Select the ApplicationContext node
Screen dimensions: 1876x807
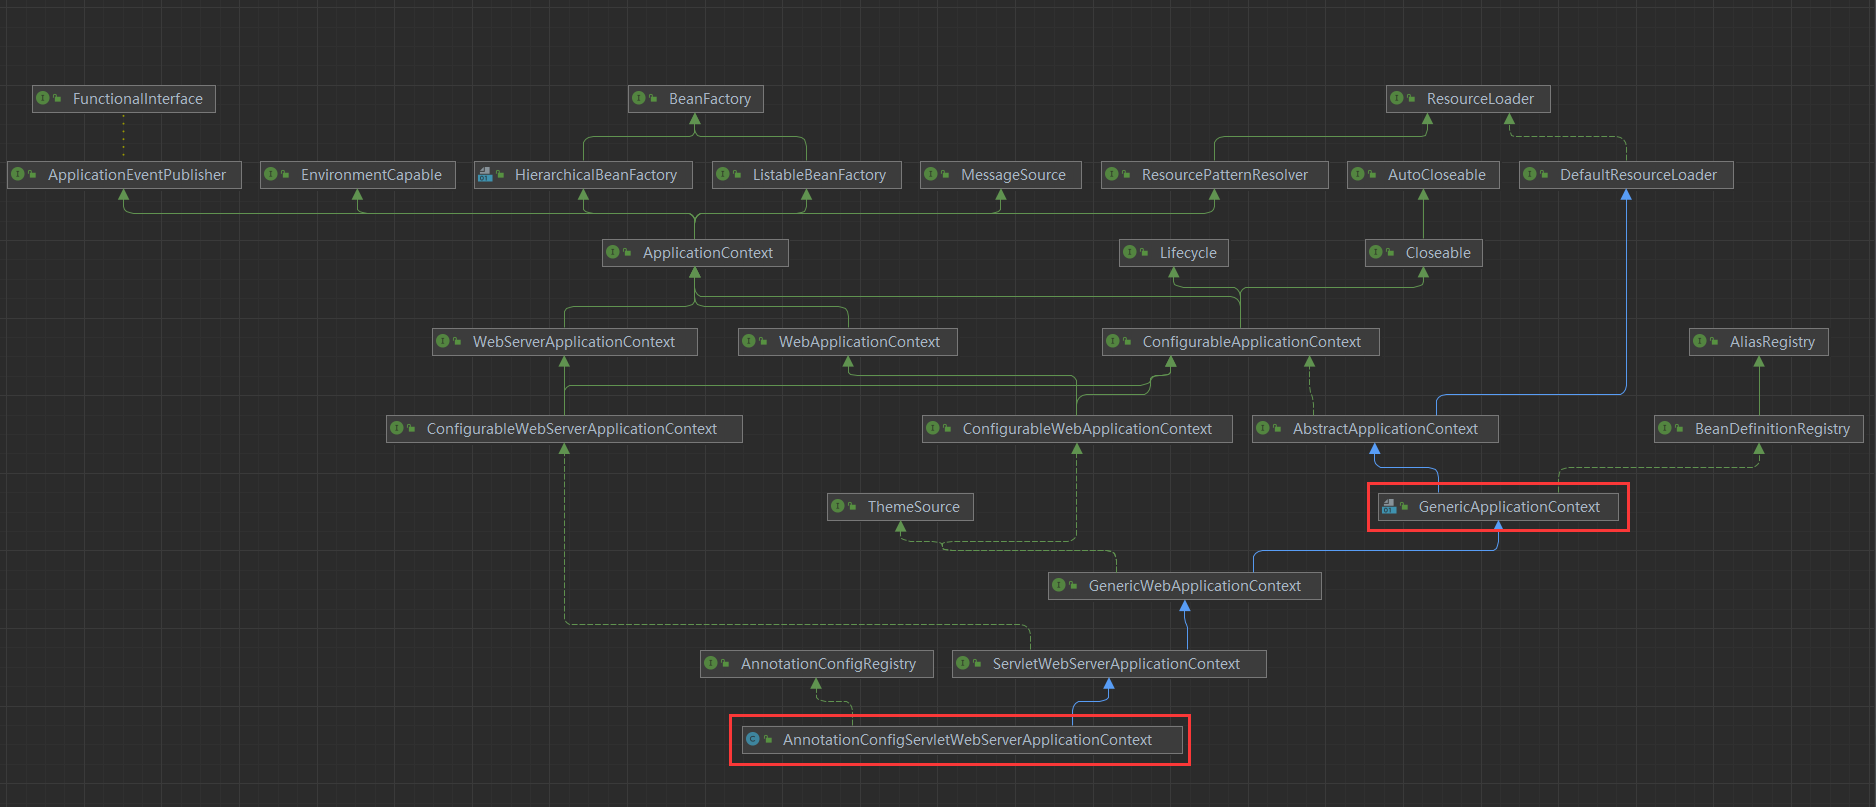click(x=695, y=253)
